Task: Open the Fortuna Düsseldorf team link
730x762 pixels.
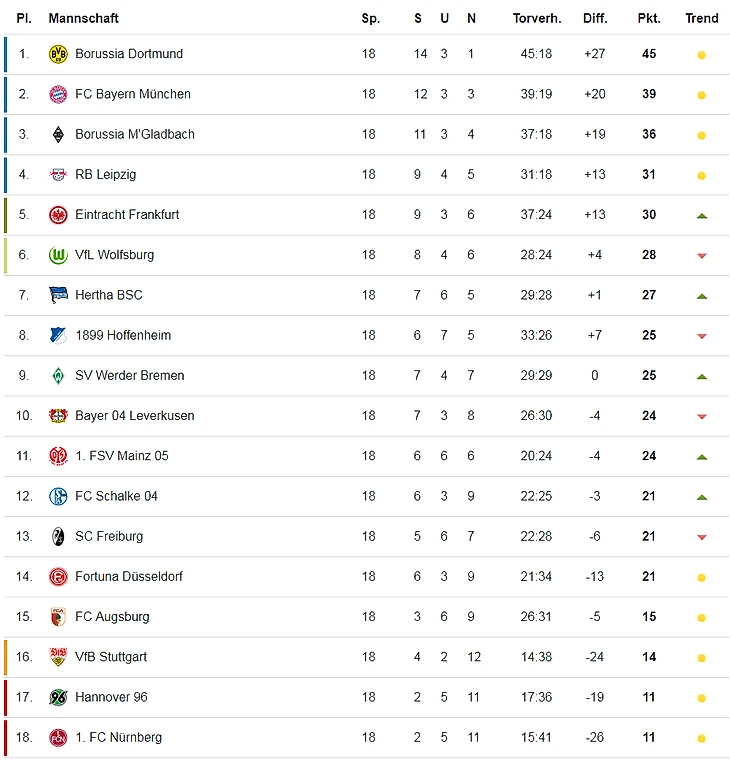Action: click(x=129, y=576)
